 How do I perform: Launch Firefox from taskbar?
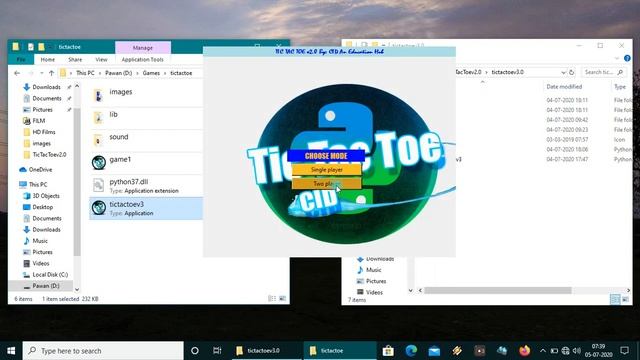[x=524, y=351]
